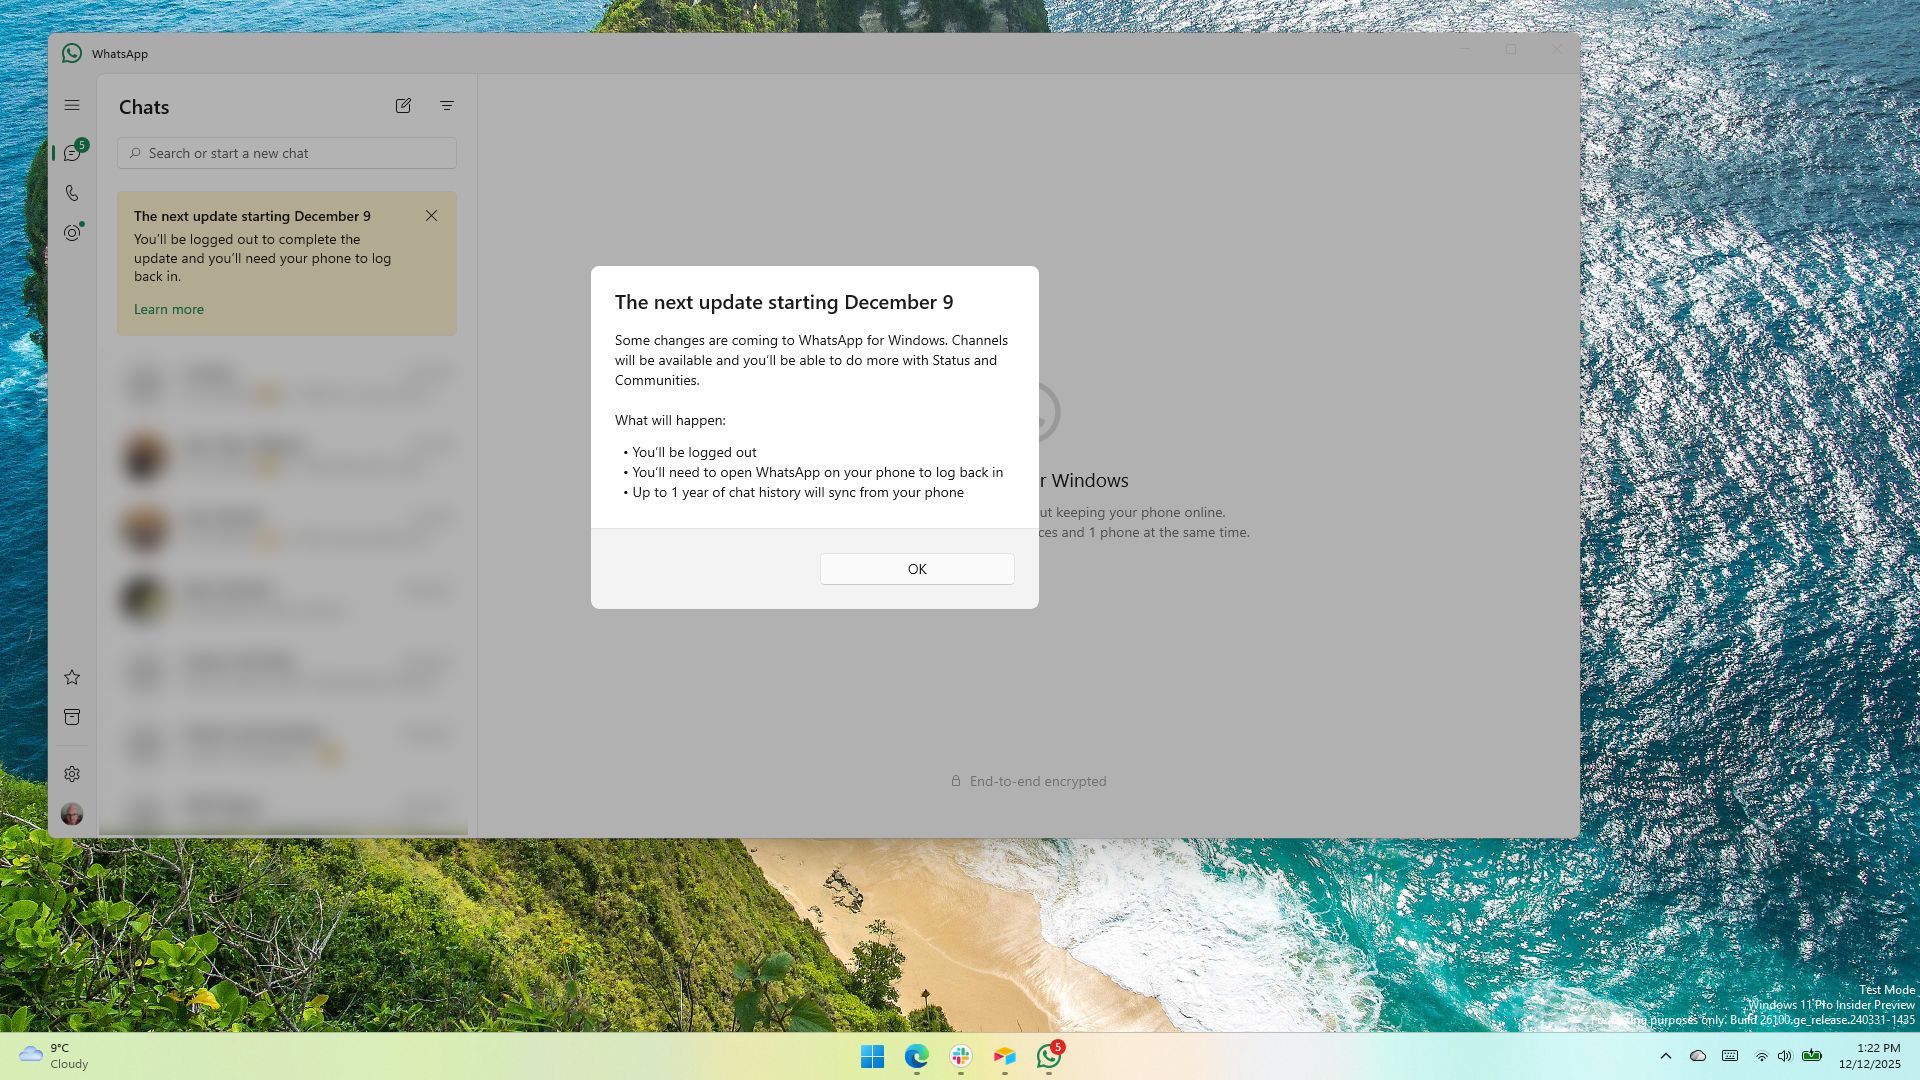Start a new chat
Viewport: 1920px width, 1080px height.
403,106
